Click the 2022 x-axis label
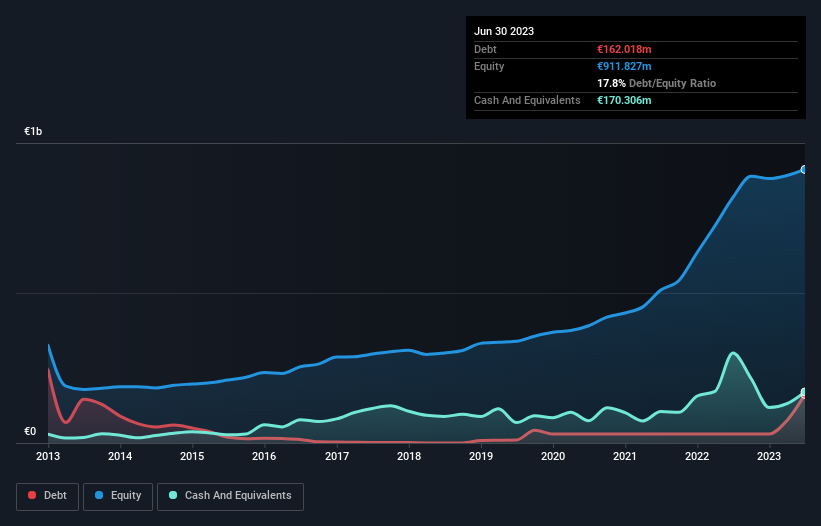 [x=697, y=456]
